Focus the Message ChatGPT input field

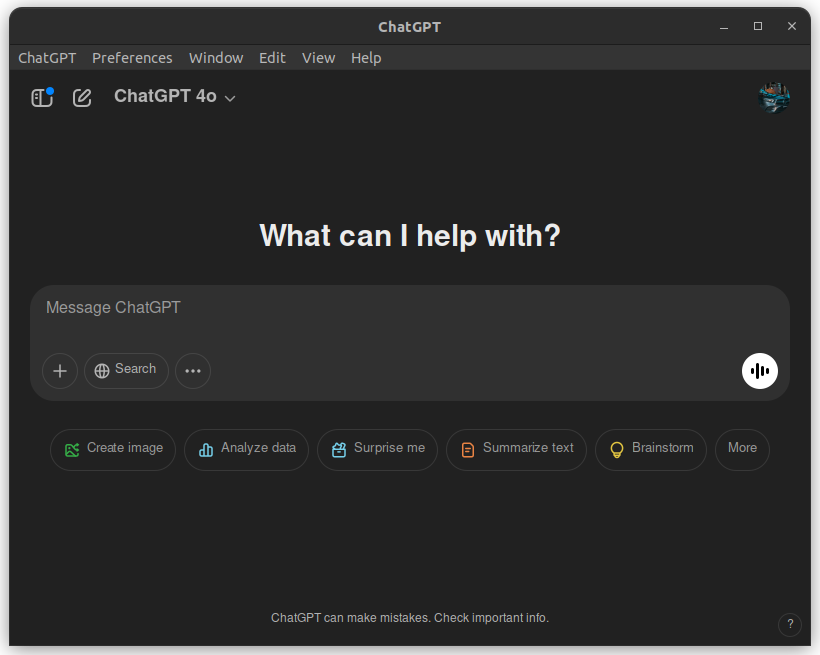(410, 308)
